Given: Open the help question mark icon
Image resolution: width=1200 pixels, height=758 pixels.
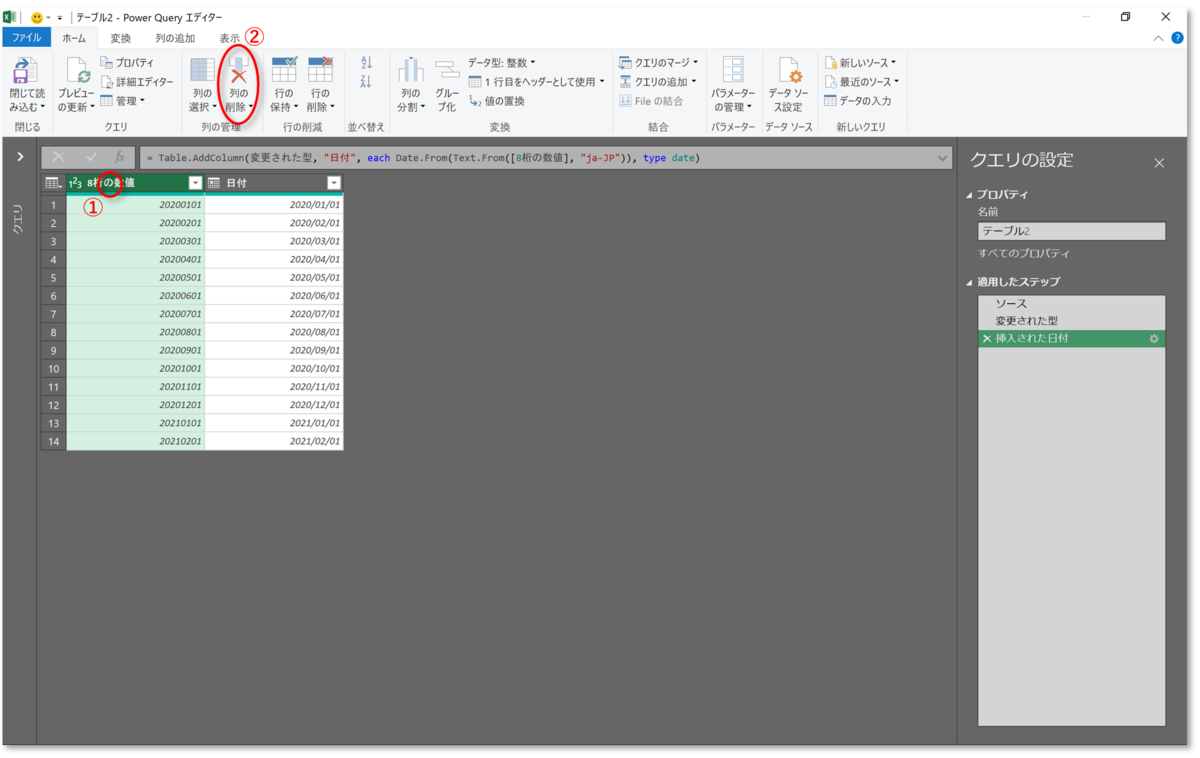Looking at the screenshot, I should pos(1177,38).
